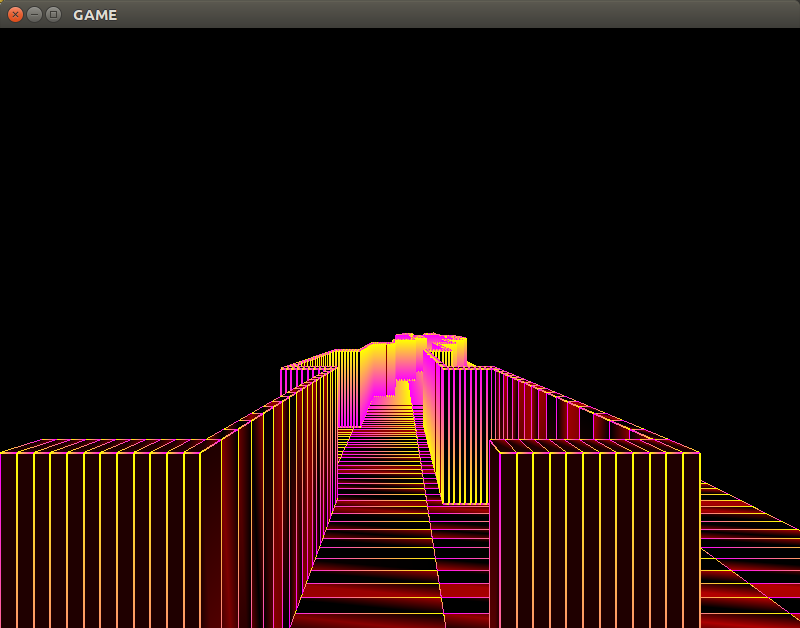
Task: Minimize the GAME window
Action: 34,14
